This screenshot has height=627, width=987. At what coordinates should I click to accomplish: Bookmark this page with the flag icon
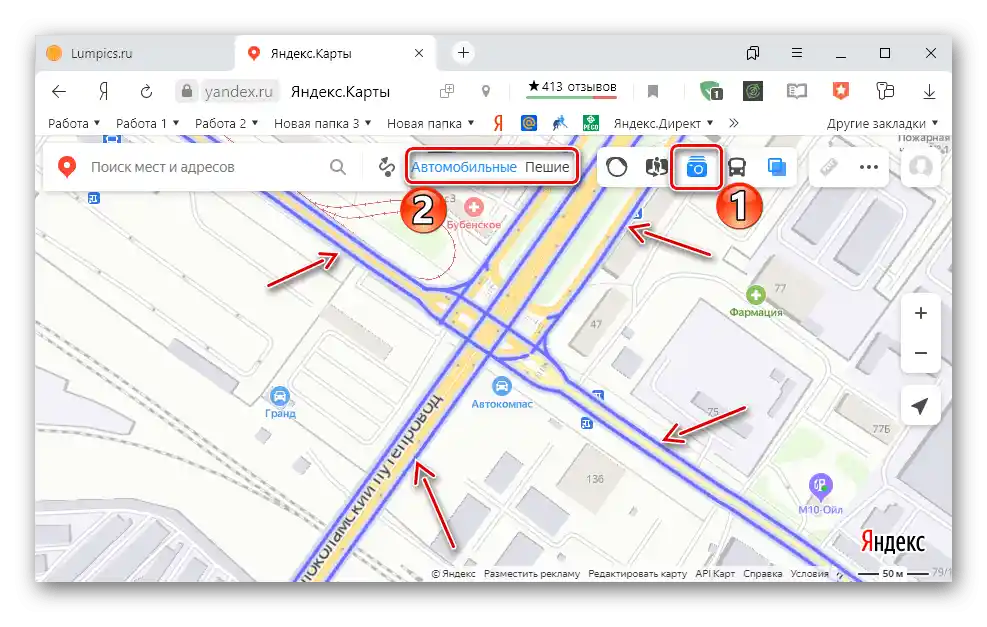[x=653, y=92]
